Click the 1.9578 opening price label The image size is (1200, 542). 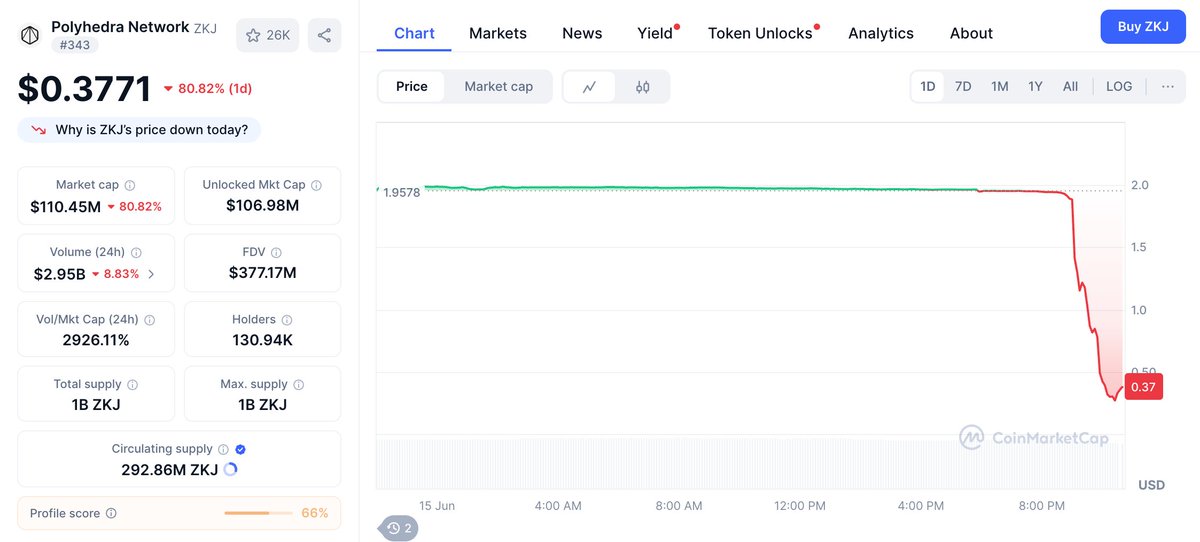tap(402, 192)
